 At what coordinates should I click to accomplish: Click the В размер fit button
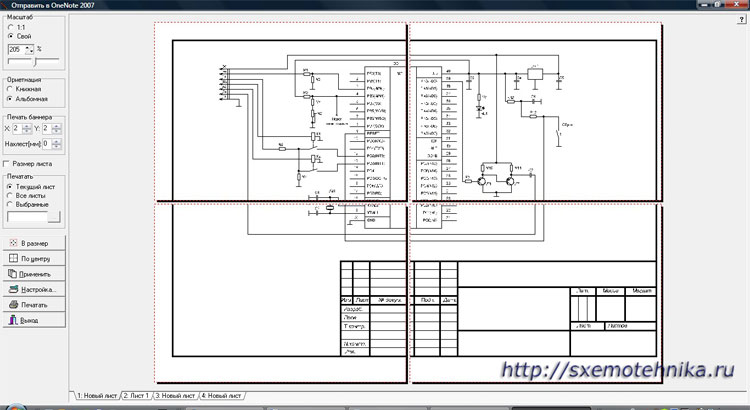(34, 243)
